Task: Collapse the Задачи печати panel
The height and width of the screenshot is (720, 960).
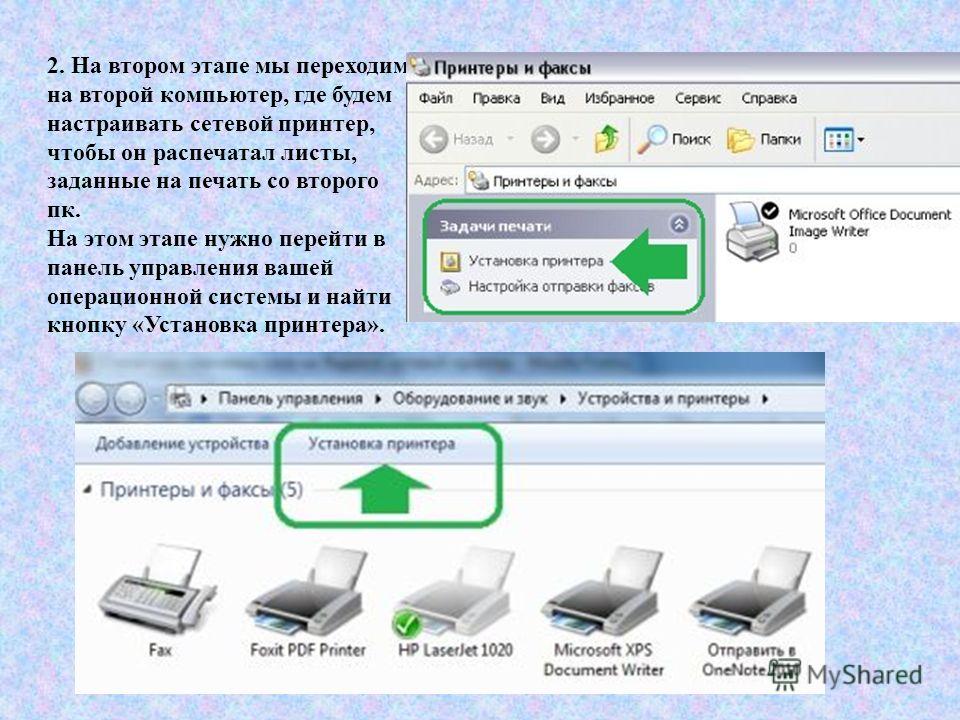Action: (x=679, y=225)
